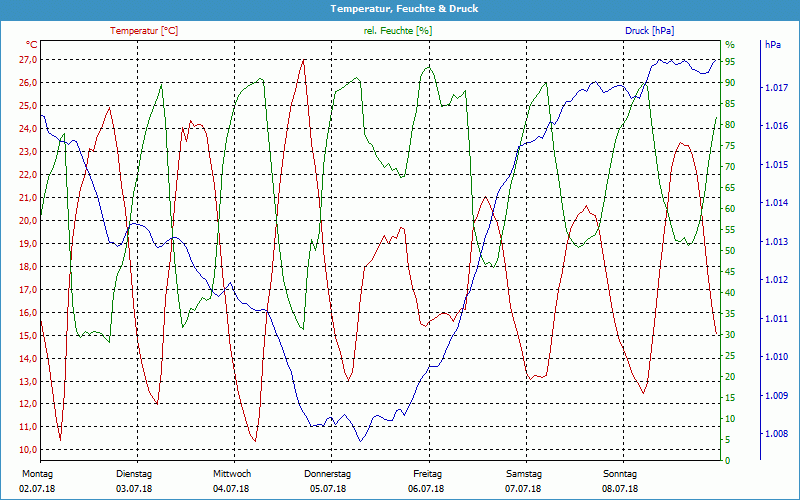Click the date '06.07.18'
The height and width of the screenshot is (500, 800).
[x=426, y=489]
